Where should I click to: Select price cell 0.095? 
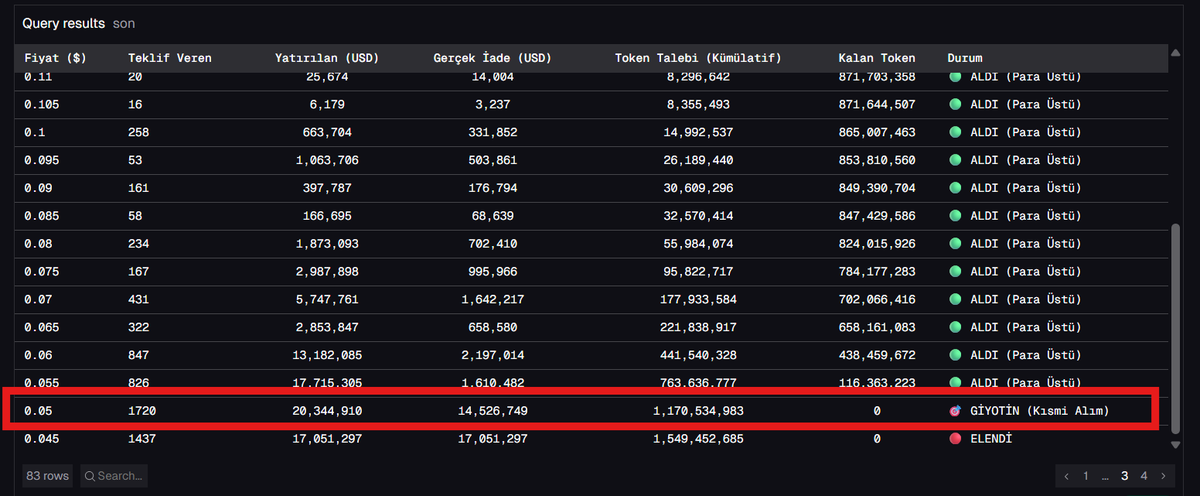point(41,160)
